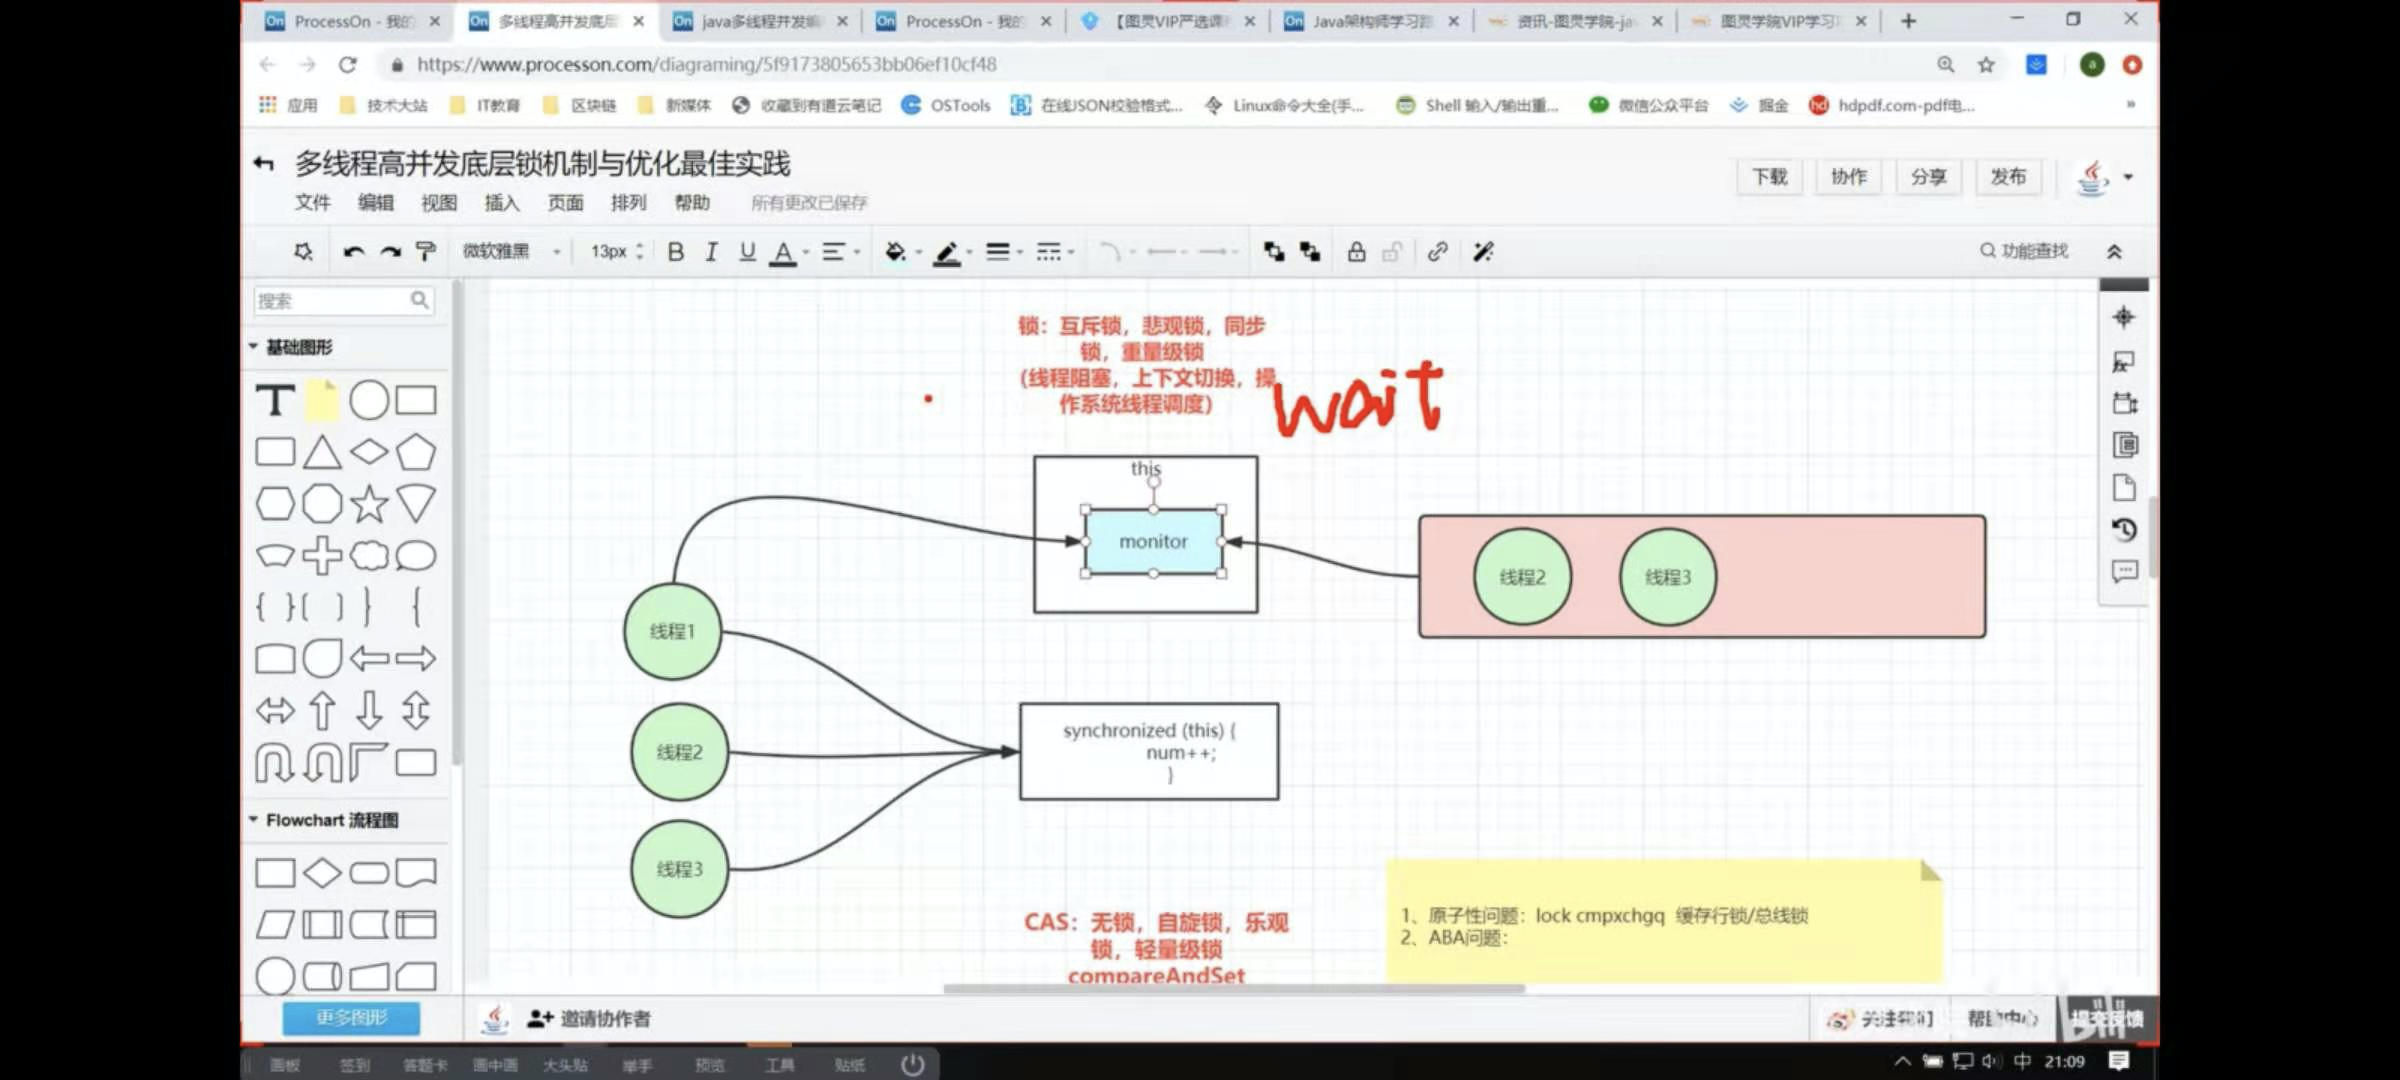Click the undo arrow icon
2400x1080 pixels.
tap(353, 252)
